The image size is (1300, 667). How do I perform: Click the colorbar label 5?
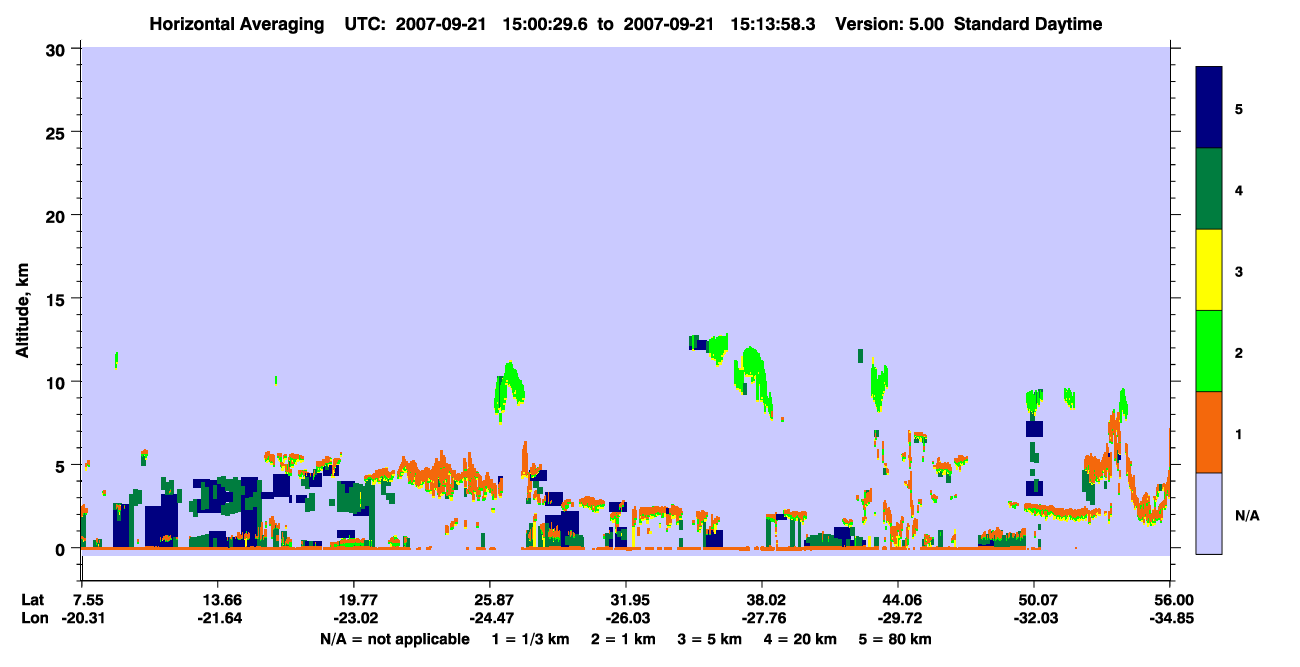1238,108
